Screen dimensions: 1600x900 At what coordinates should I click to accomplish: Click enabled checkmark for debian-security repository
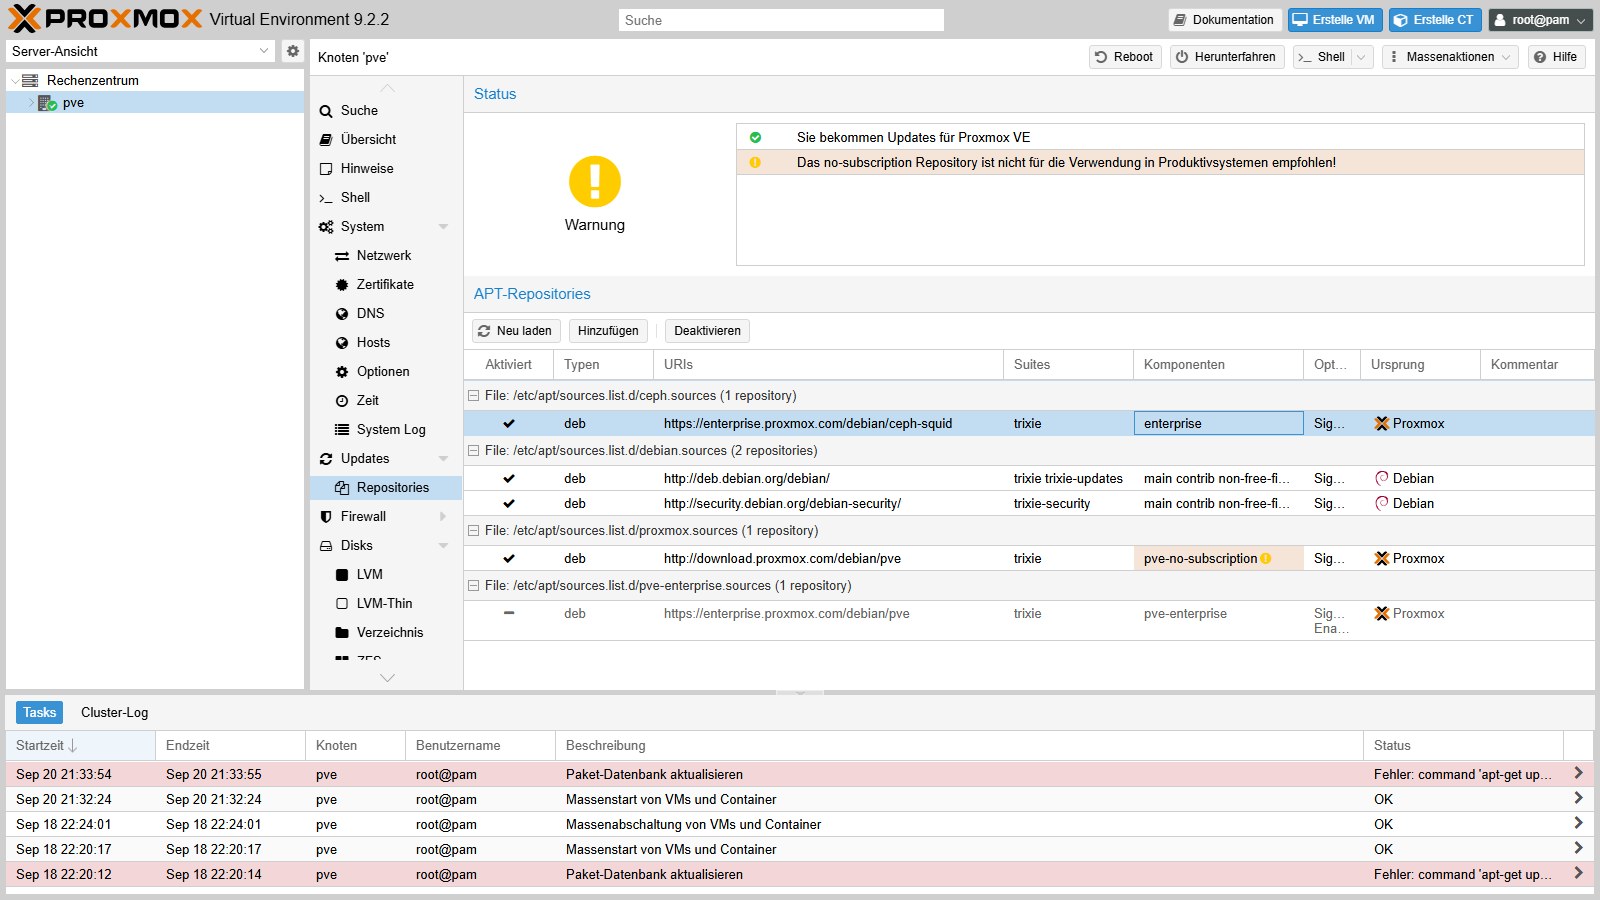[x=509, y=504]
